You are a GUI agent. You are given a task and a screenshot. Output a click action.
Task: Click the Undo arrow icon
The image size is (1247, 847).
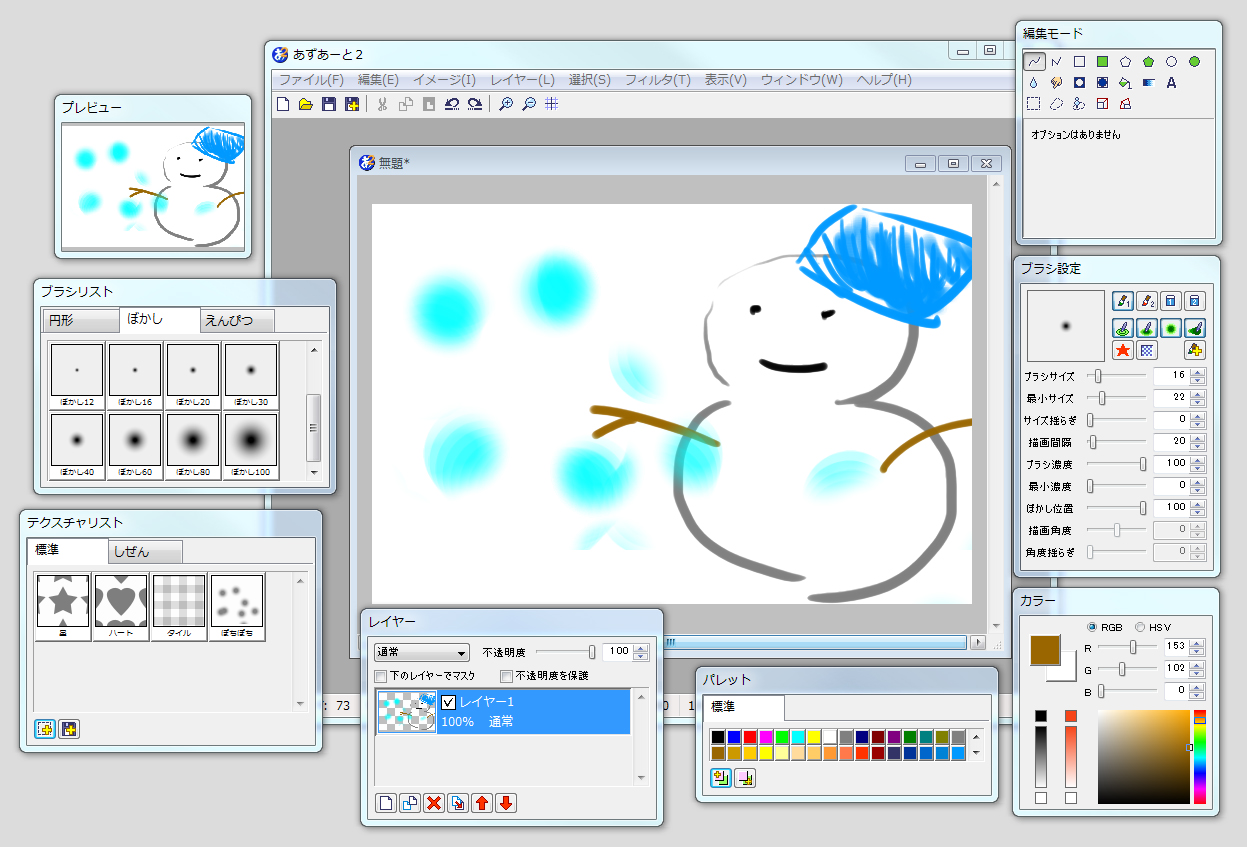pyautogui.click(x=452, y=104)
